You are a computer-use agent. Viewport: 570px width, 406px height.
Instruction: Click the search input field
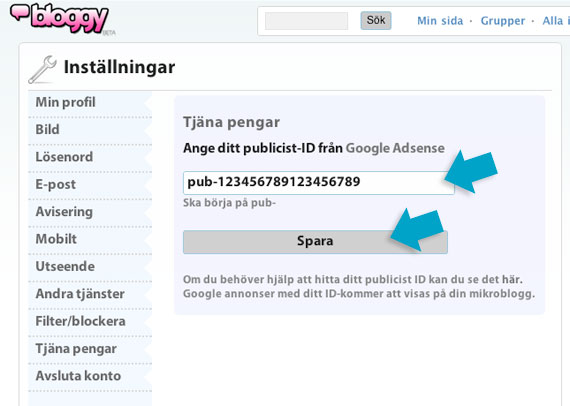pos(306,20)
